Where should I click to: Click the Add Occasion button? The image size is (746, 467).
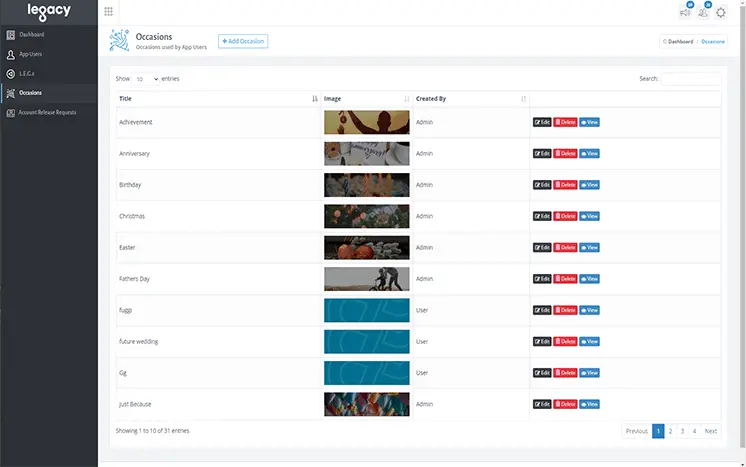243,41
